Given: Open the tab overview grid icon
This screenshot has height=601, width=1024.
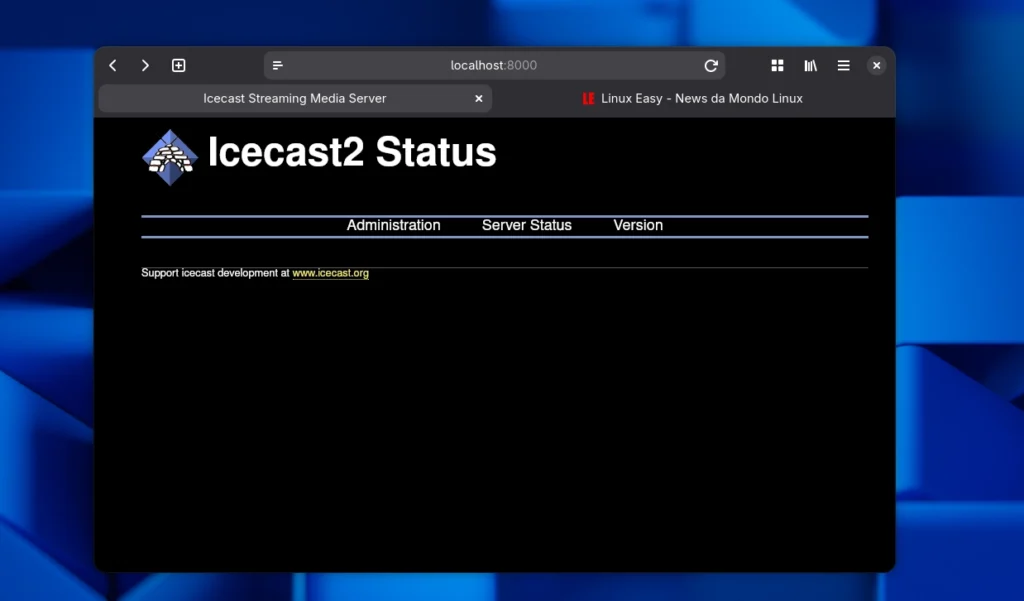Looking at the screenshot, I should pos(777,65).
